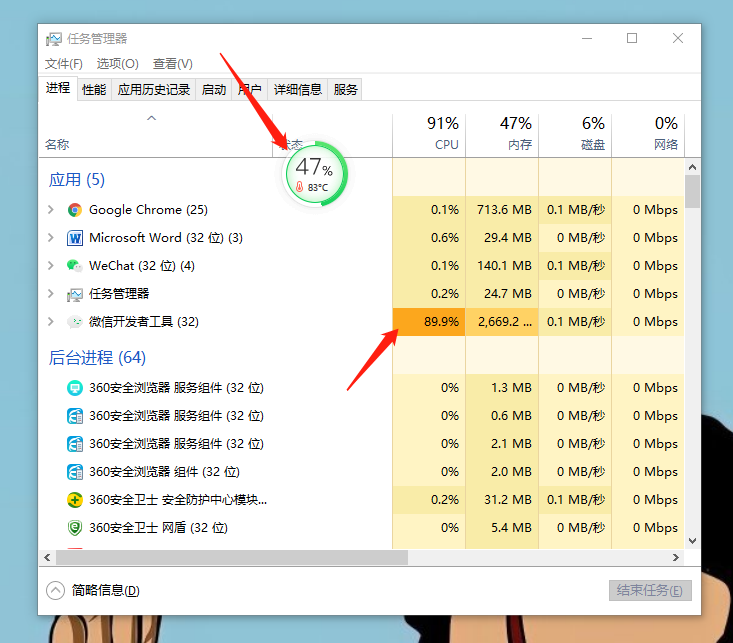Image resolution: width=733 pixels, height=643 pixels.
Task: Switch to the 进程 tab
Action: coord(58,88)
